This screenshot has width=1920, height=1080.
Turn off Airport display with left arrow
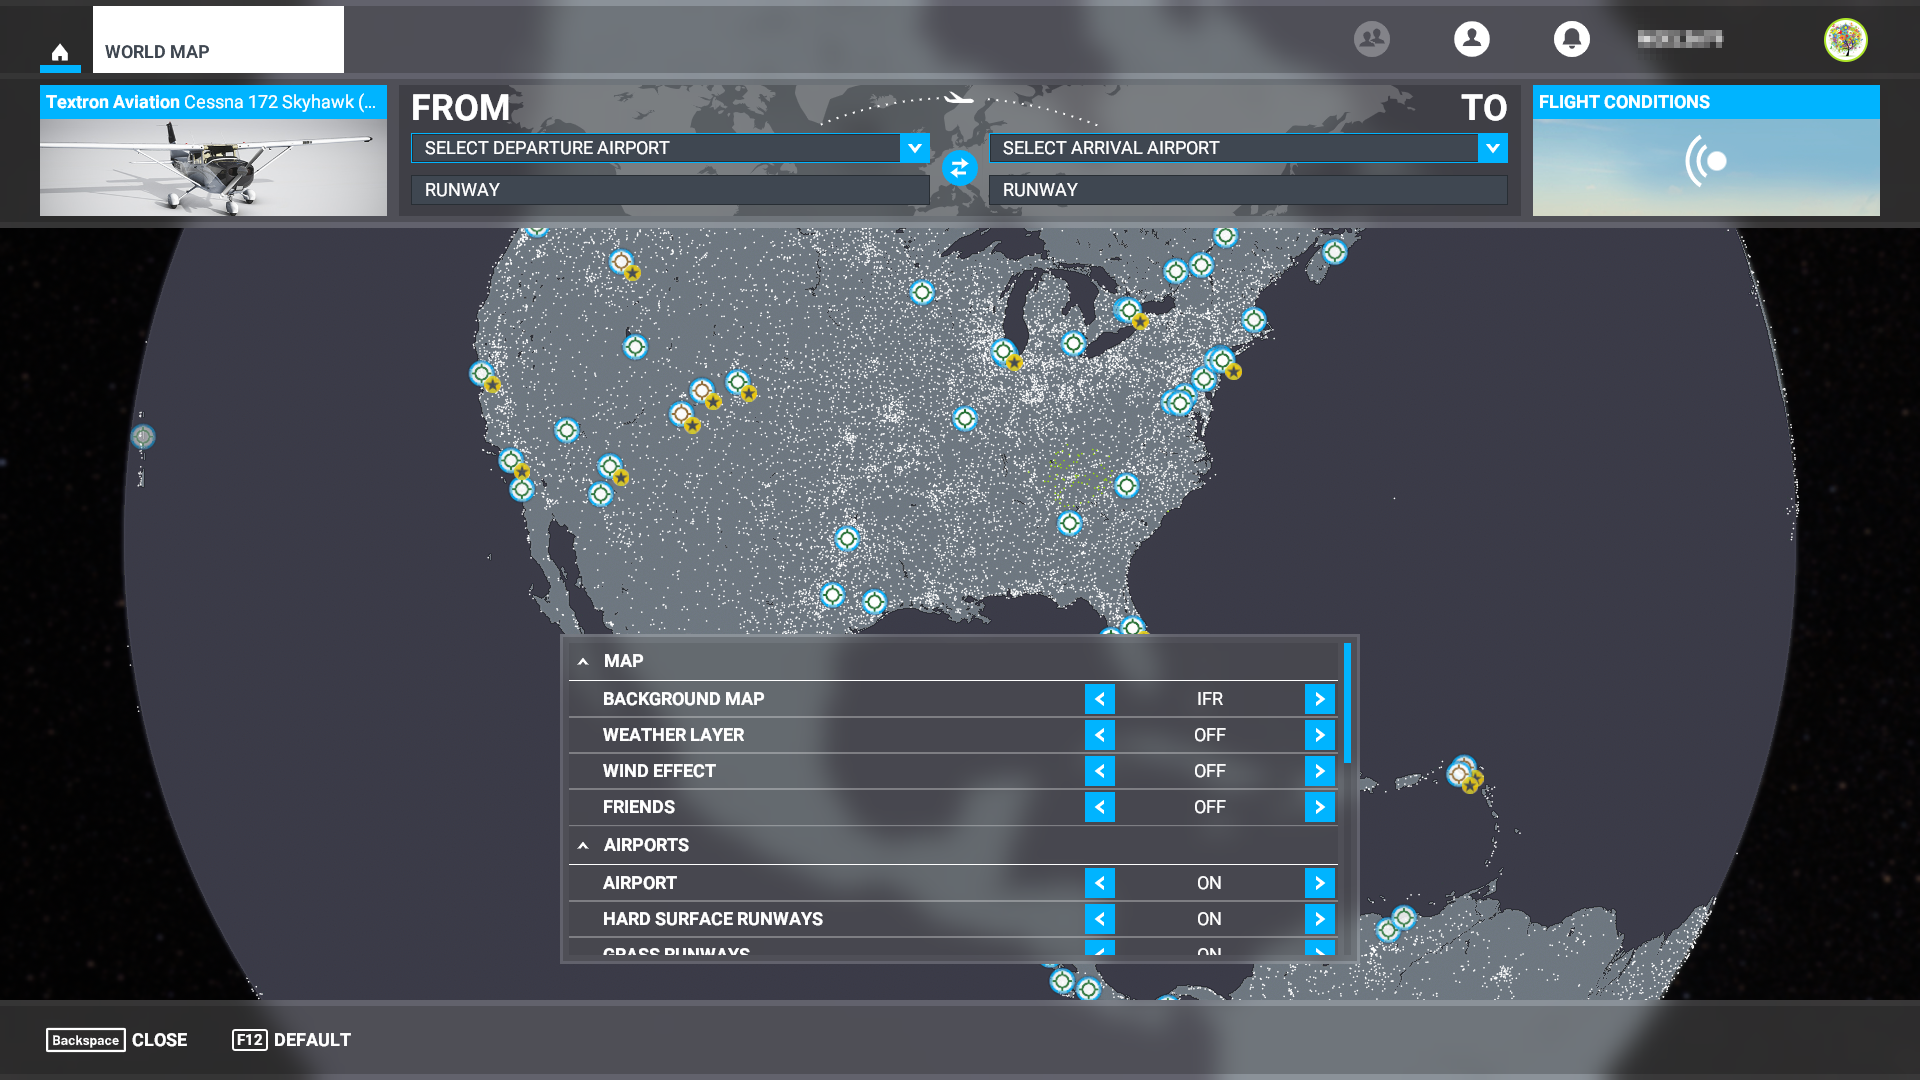(x=1099, y=883)
